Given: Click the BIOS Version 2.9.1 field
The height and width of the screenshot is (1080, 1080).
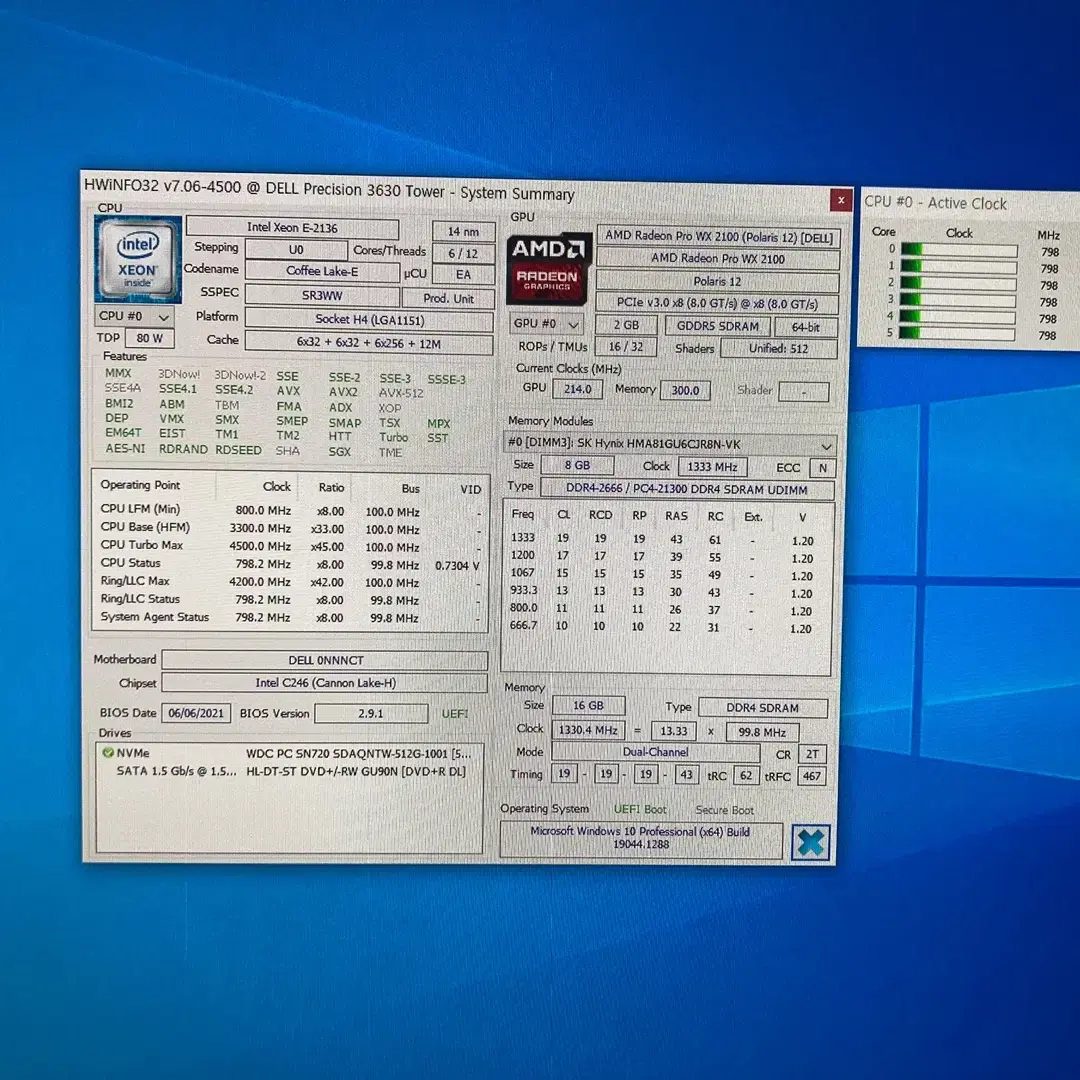Looking at the screenshot, I should pos(371,714).
